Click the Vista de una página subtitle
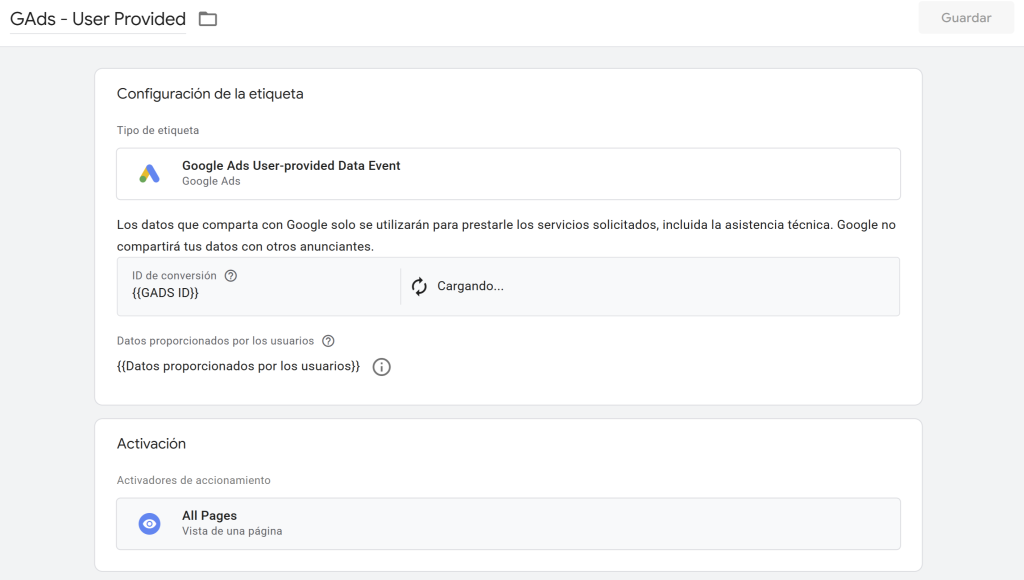The height and width of the screenshot is (580, 1024). pos(232,531)
